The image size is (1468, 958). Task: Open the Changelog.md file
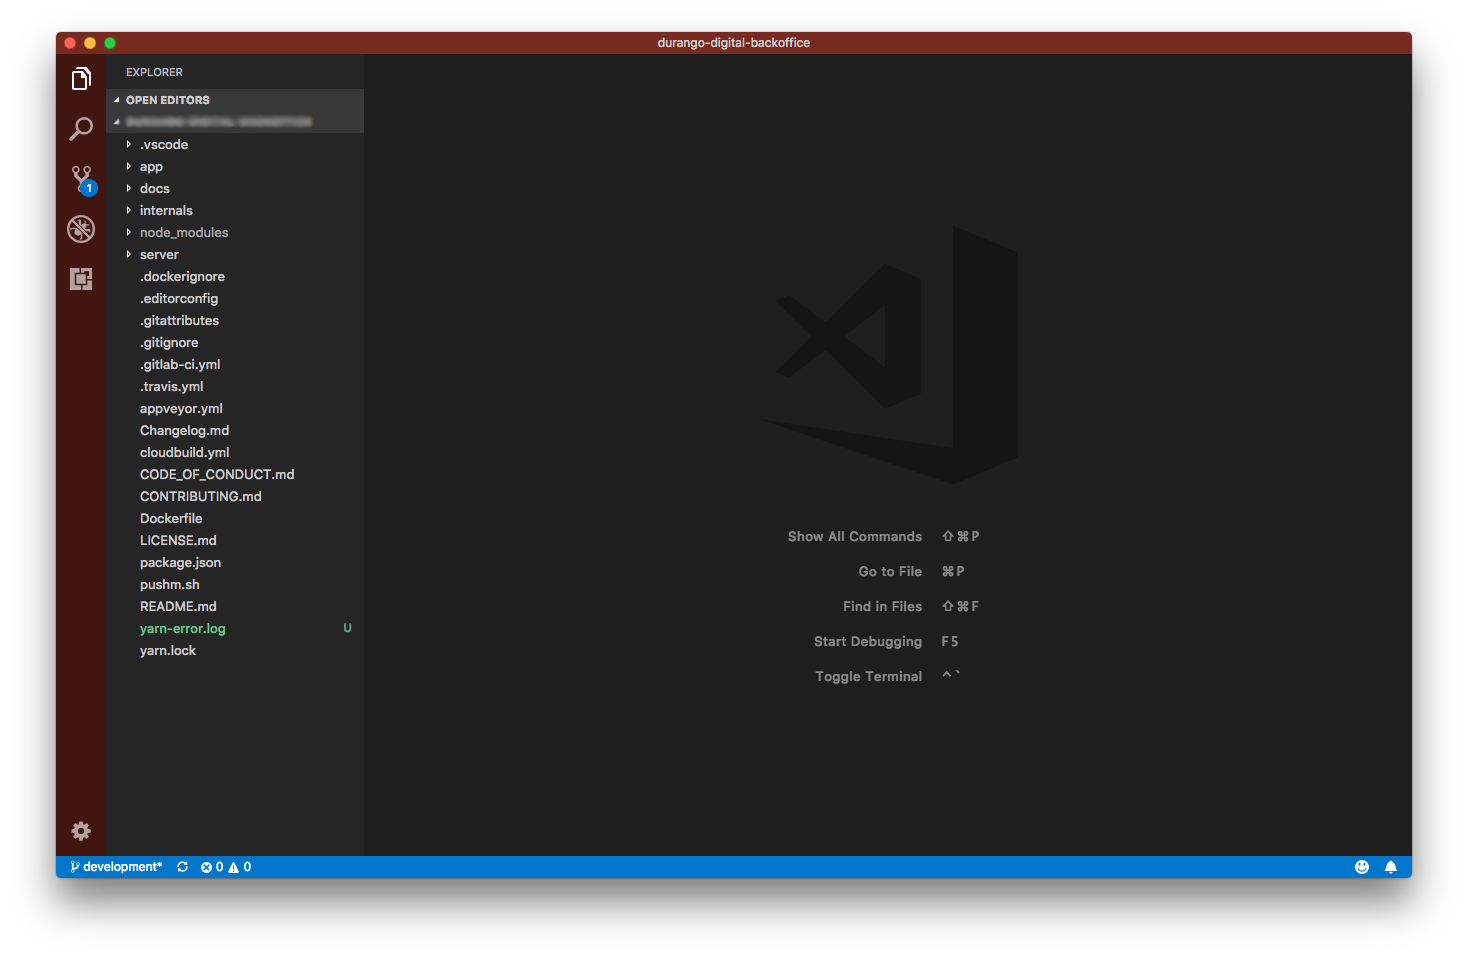235,431
